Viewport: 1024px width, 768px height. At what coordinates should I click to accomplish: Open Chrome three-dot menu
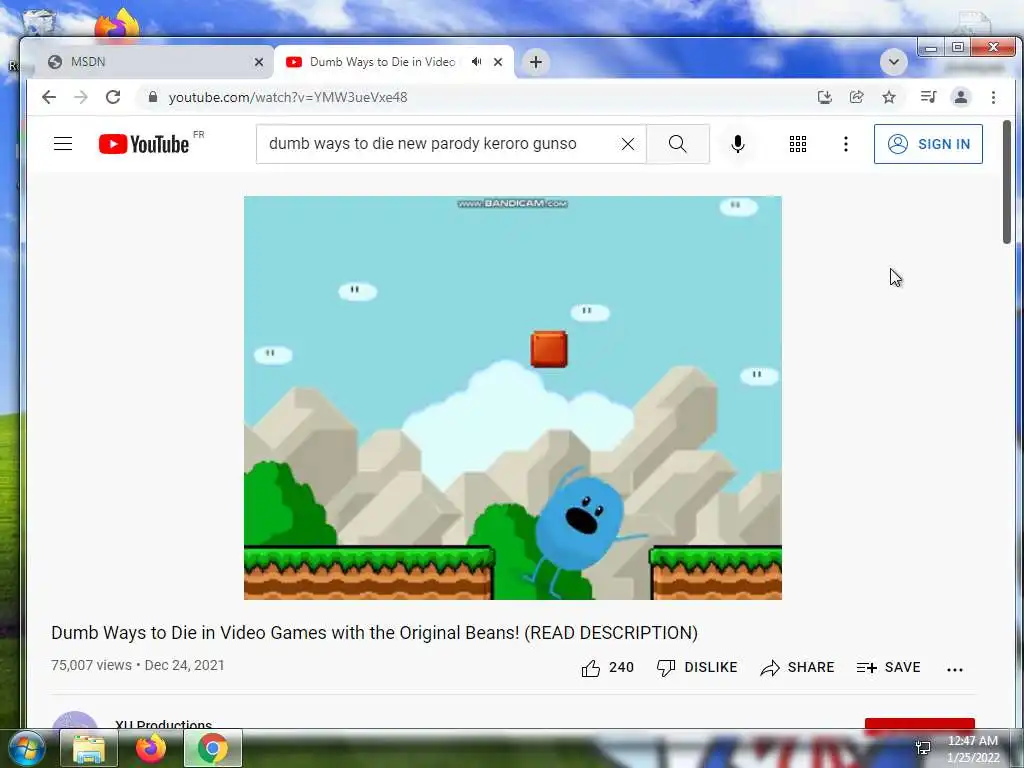pyautogui.click(x=993, y=97)
